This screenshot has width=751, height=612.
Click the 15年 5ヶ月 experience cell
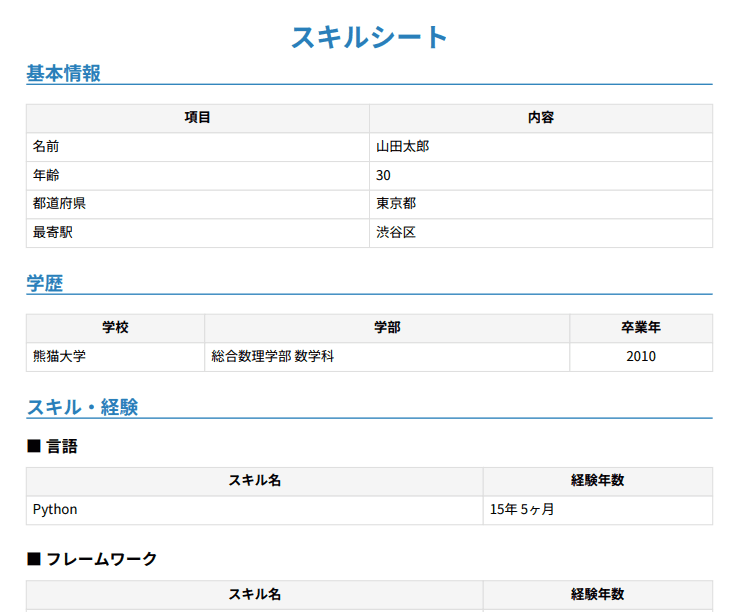tap(598, 510)
